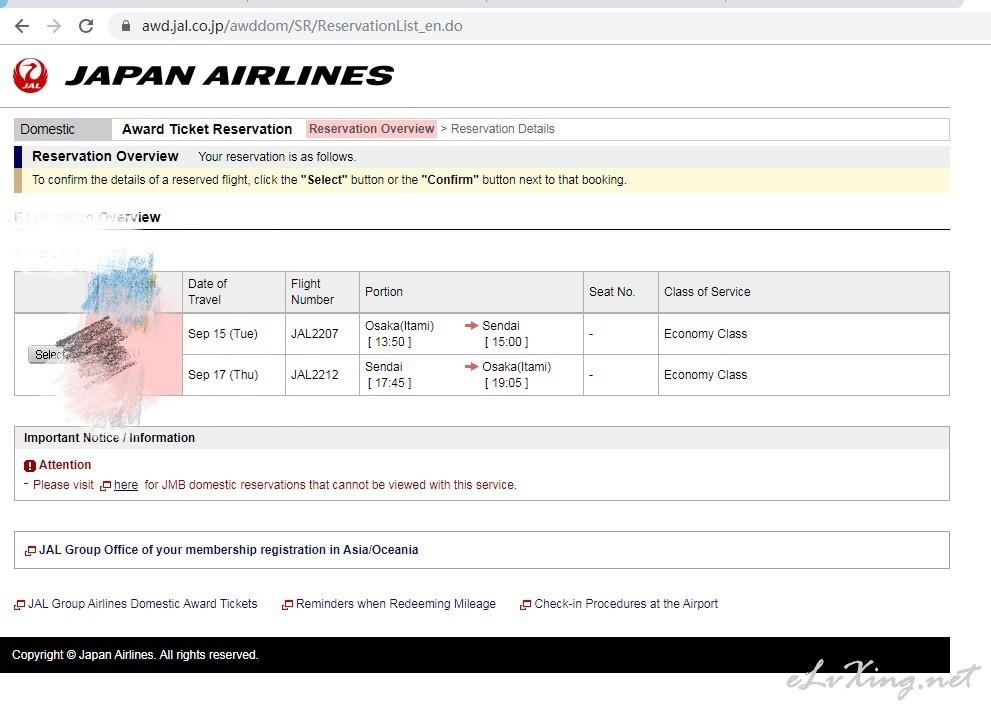Reload the page with the refresh icon
This screenshot has width=991, height=712.
pos(86,26)
